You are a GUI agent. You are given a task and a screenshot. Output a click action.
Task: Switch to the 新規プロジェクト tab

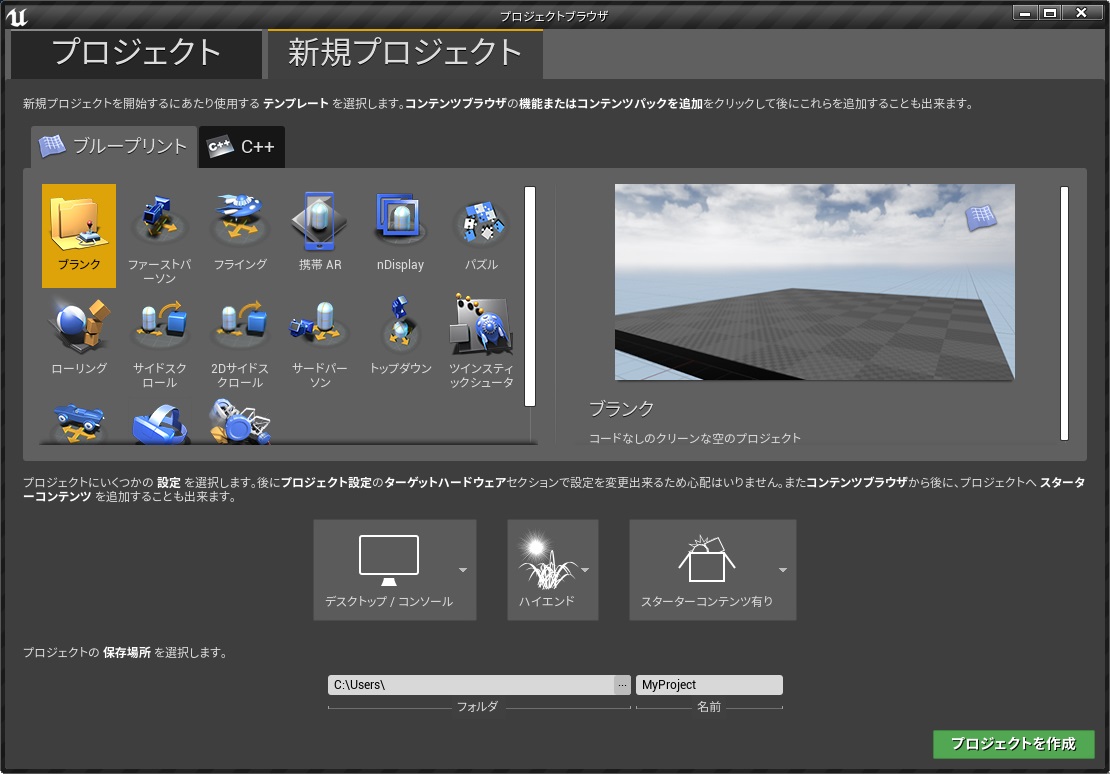[x=405, y=53]
